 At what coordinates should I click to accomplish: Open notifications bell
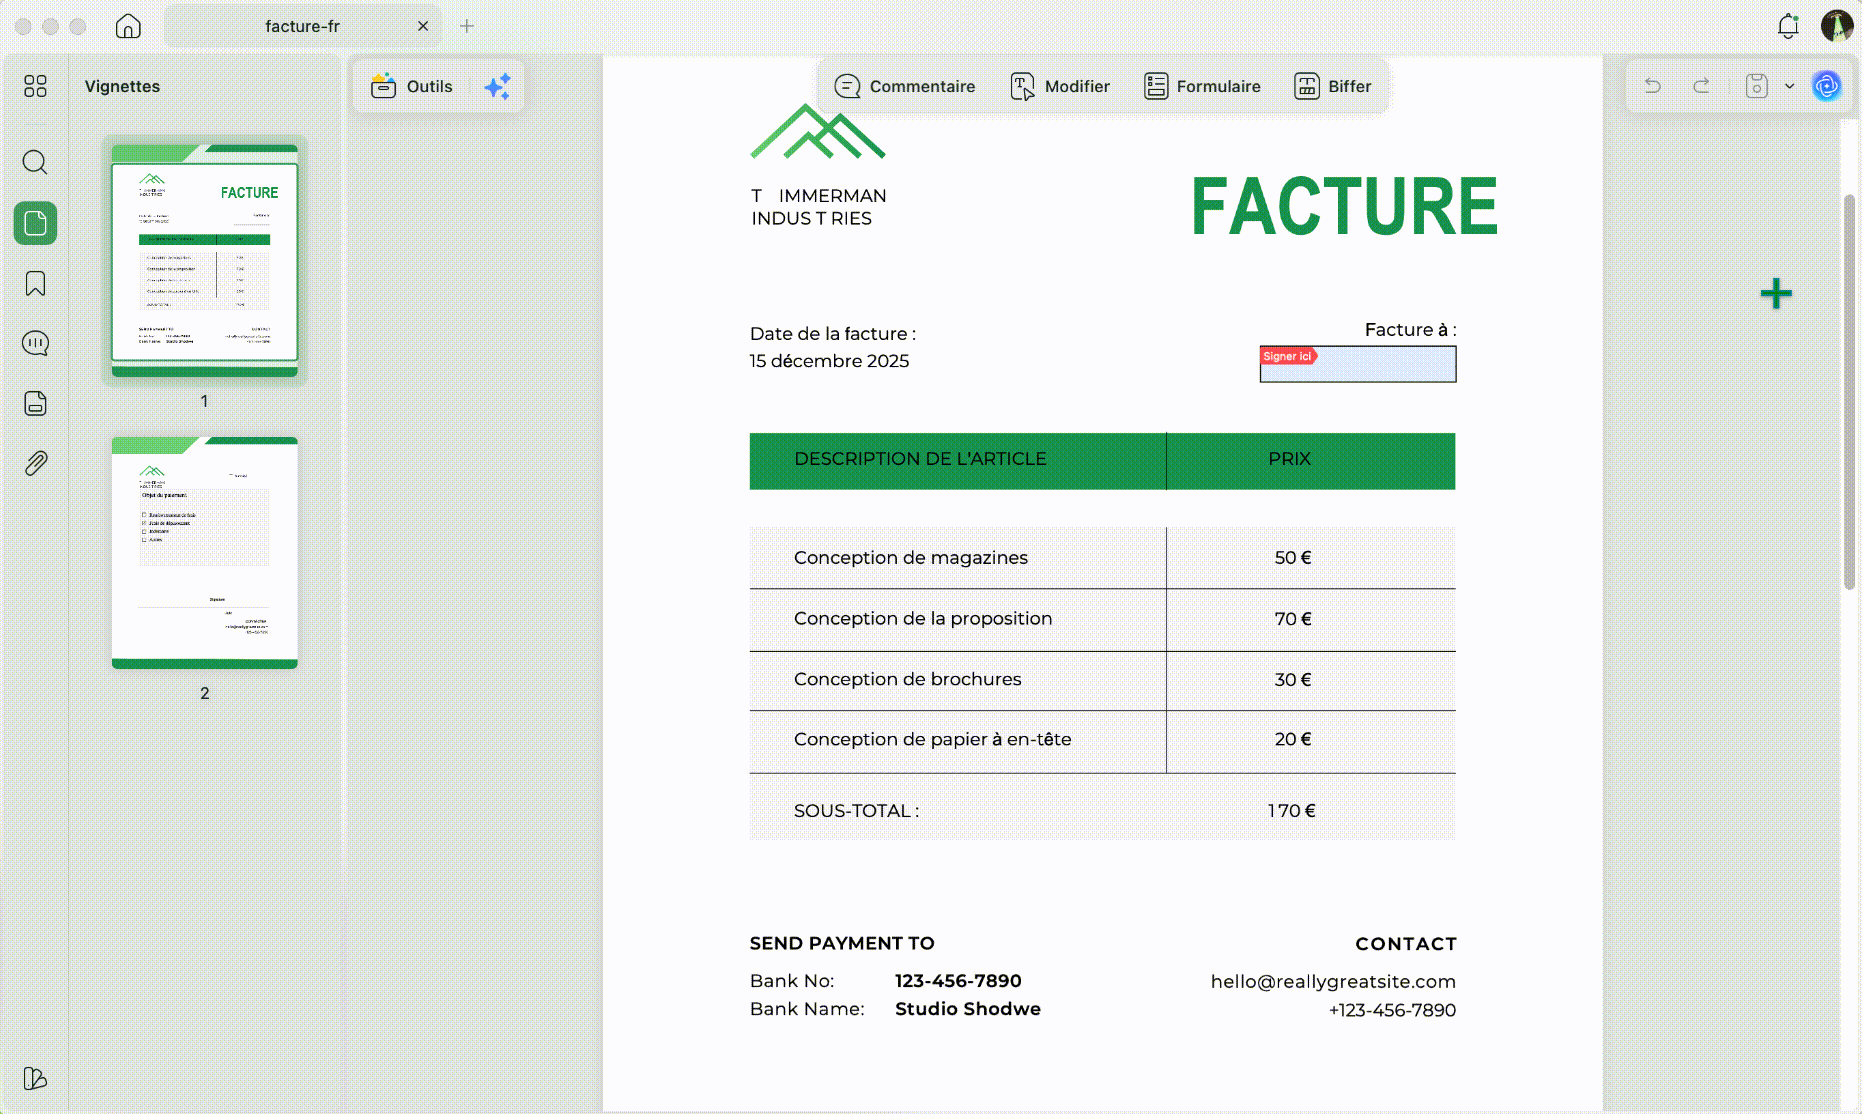pos(1788,26)
